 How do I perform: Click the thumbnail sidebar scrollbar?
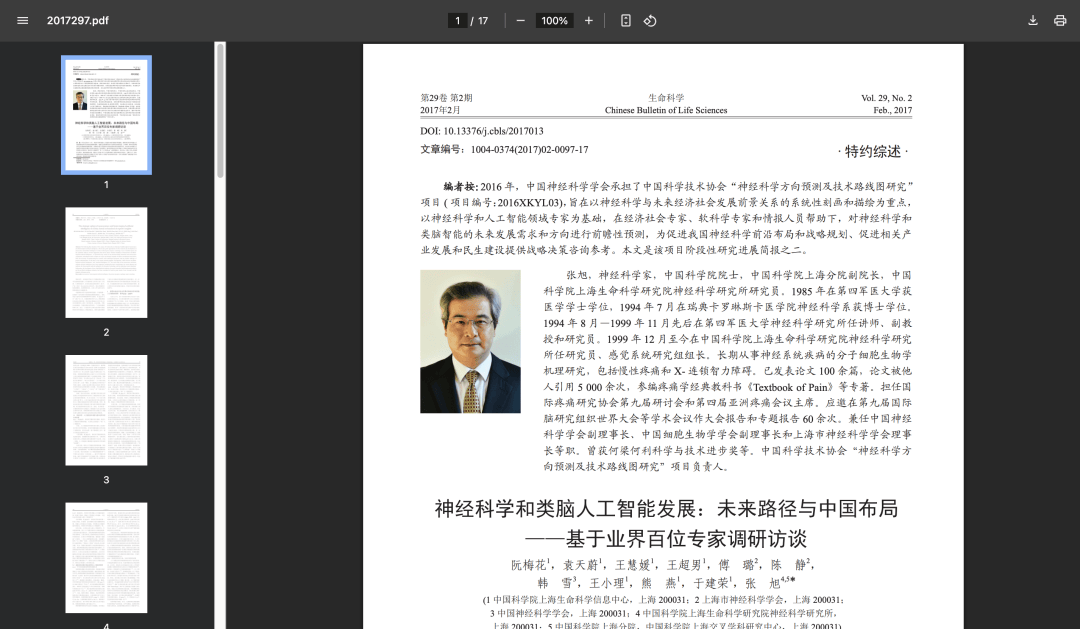pos(220,110)
